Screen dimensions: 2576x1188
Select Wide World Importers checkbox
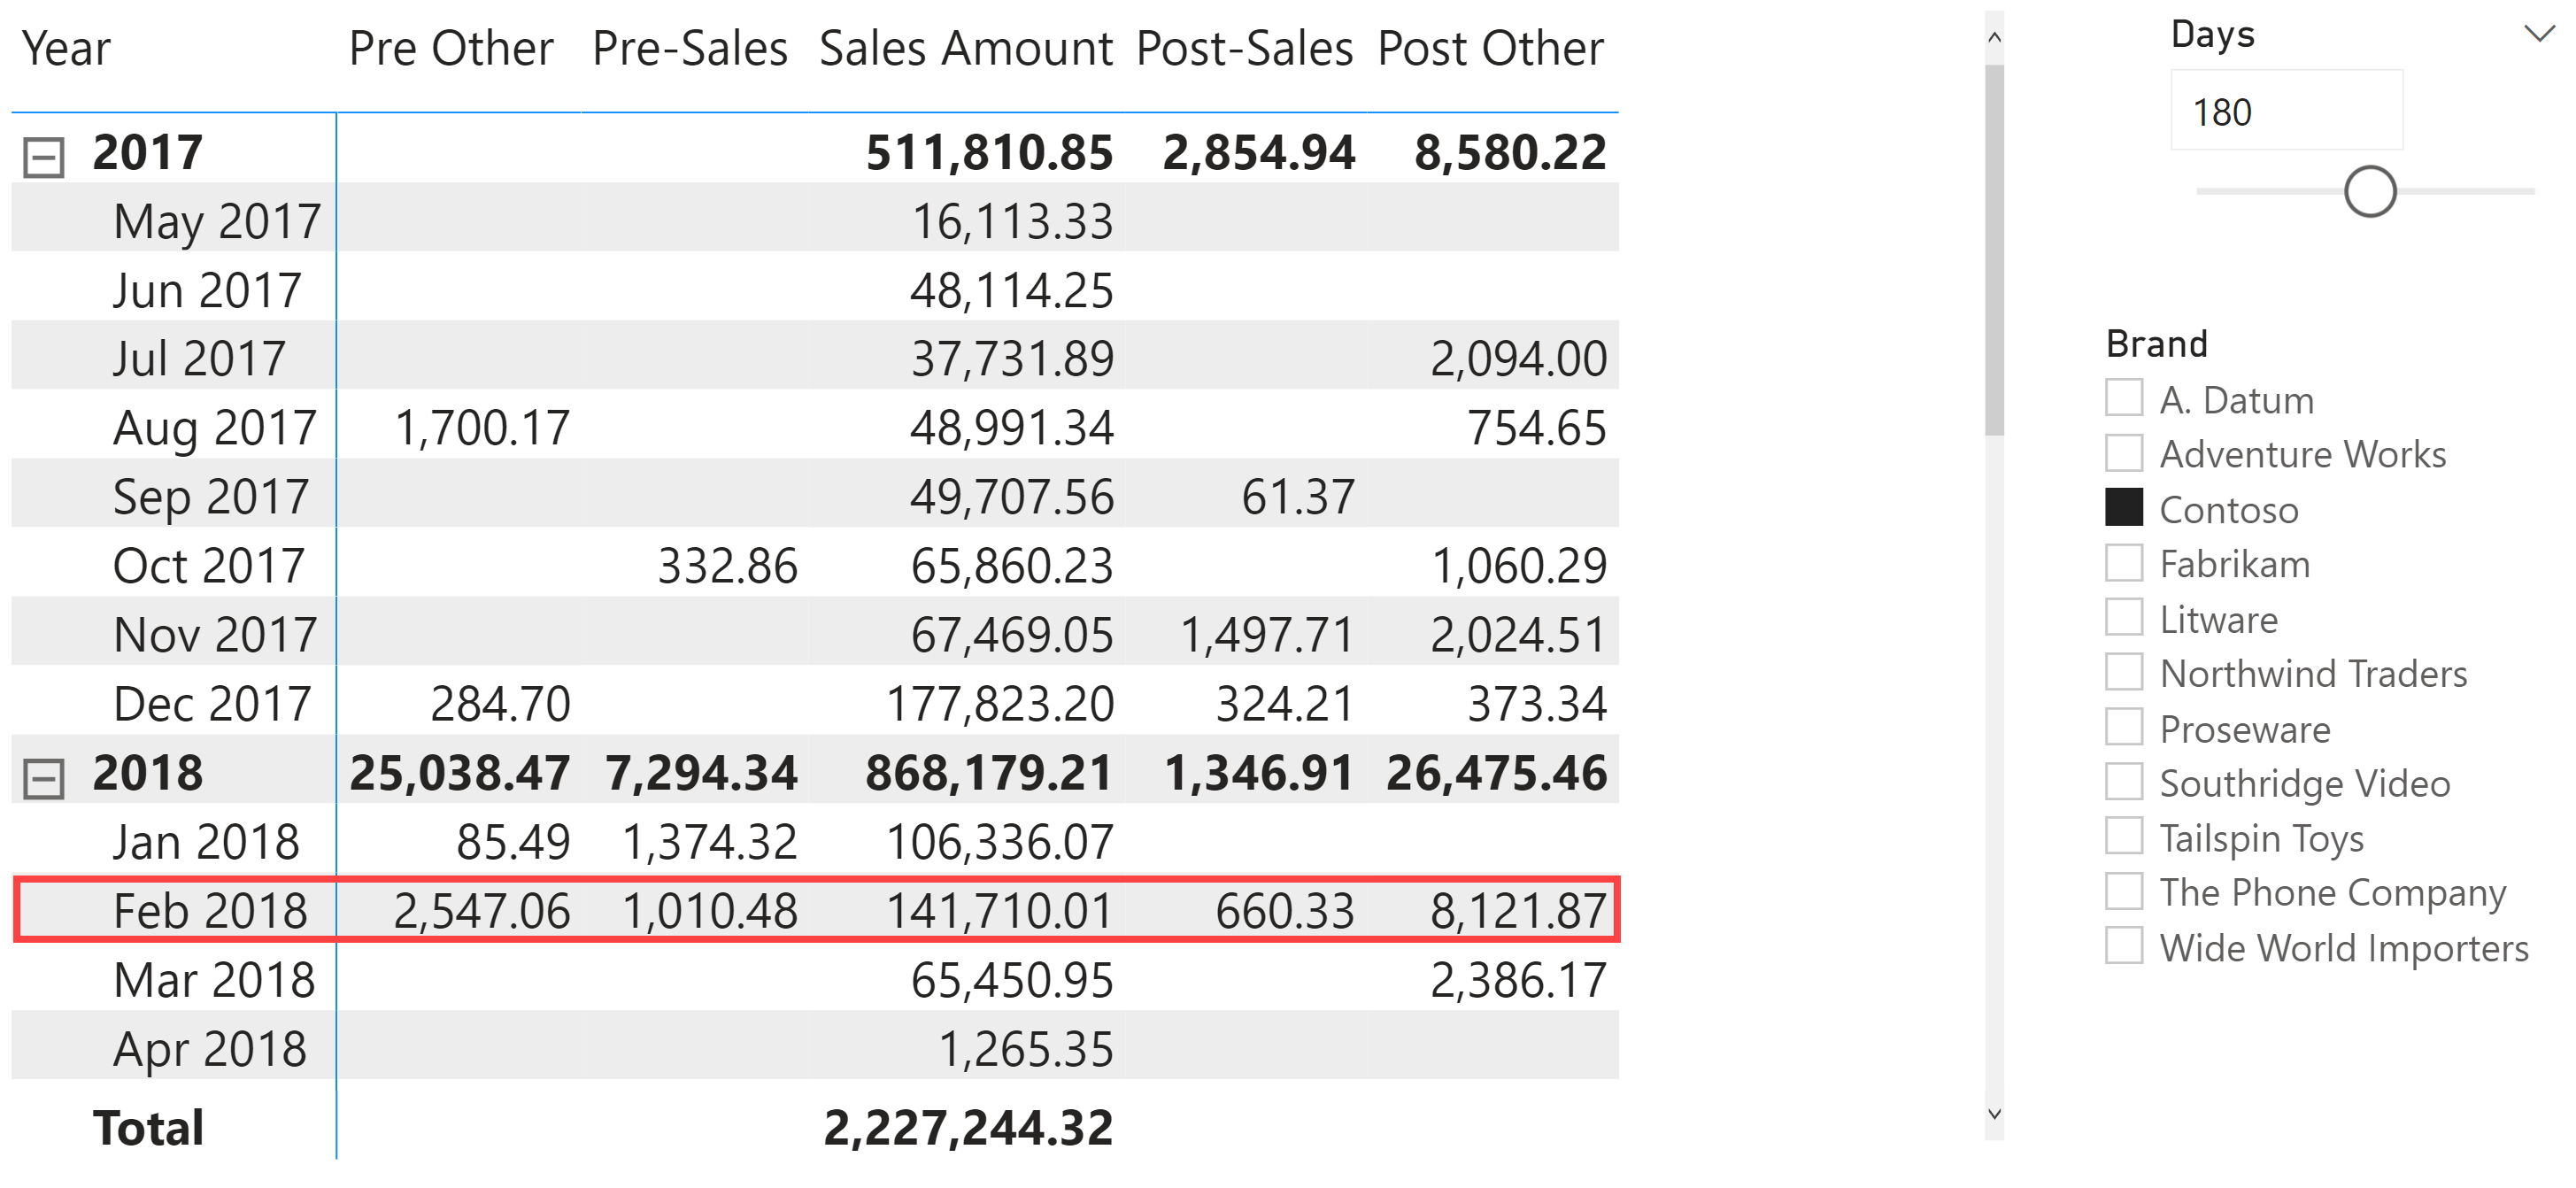(2124, 945)
